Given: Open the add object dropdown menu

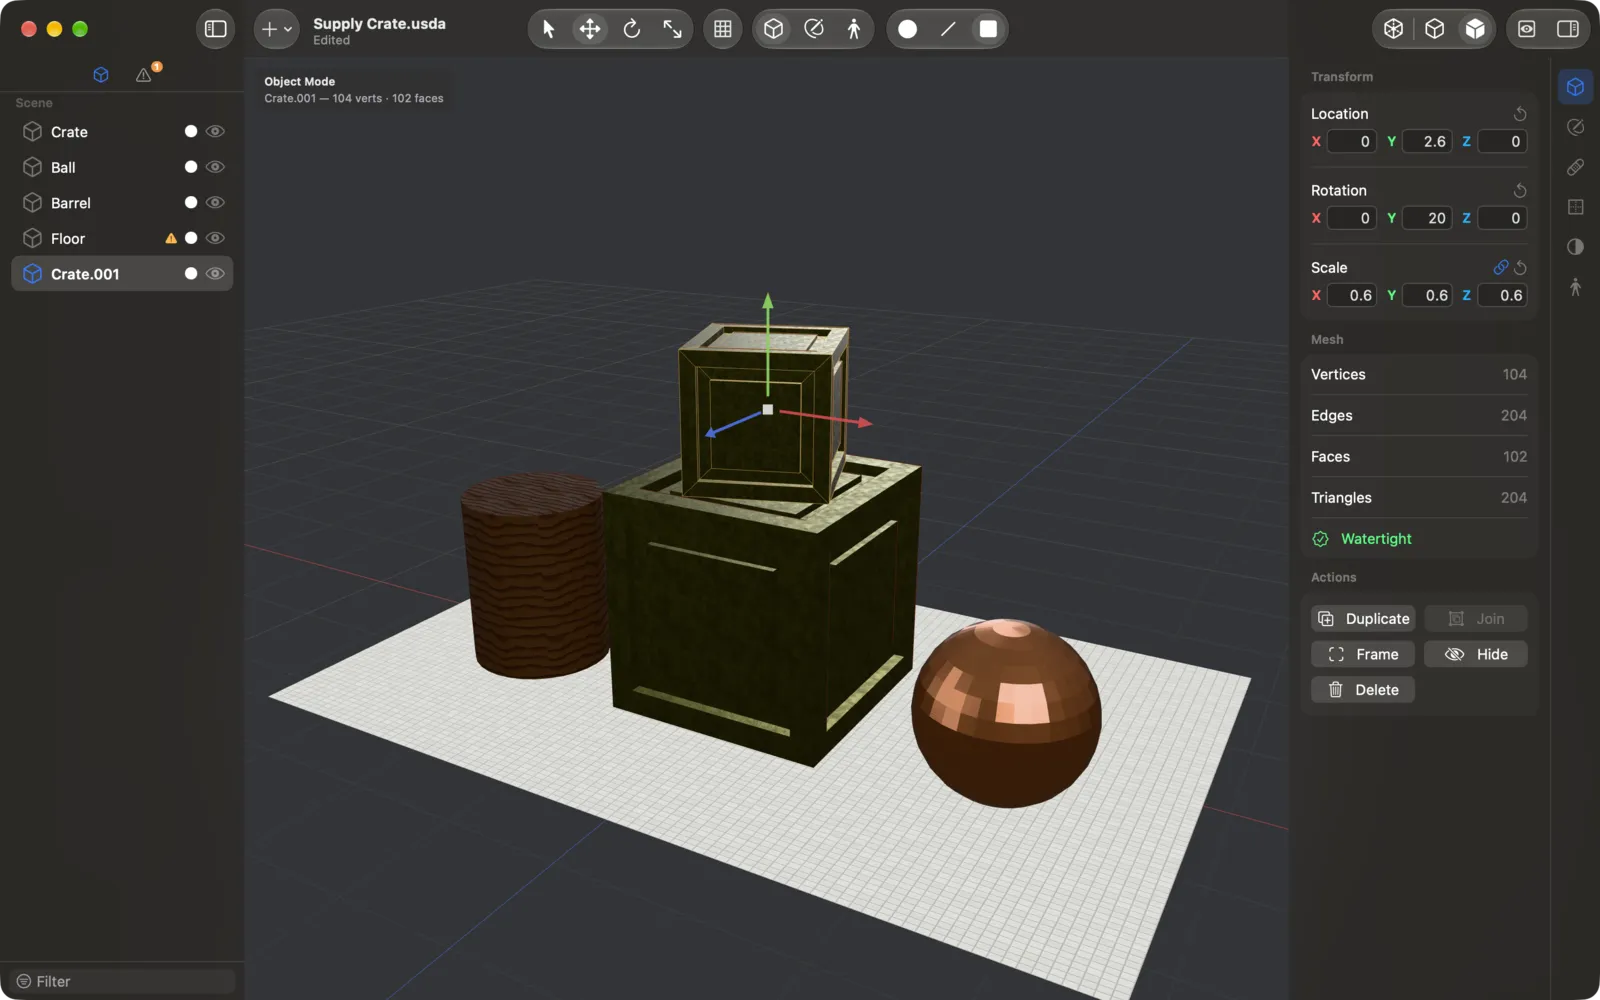Looking at the screenshot, I should pos(276,29).
